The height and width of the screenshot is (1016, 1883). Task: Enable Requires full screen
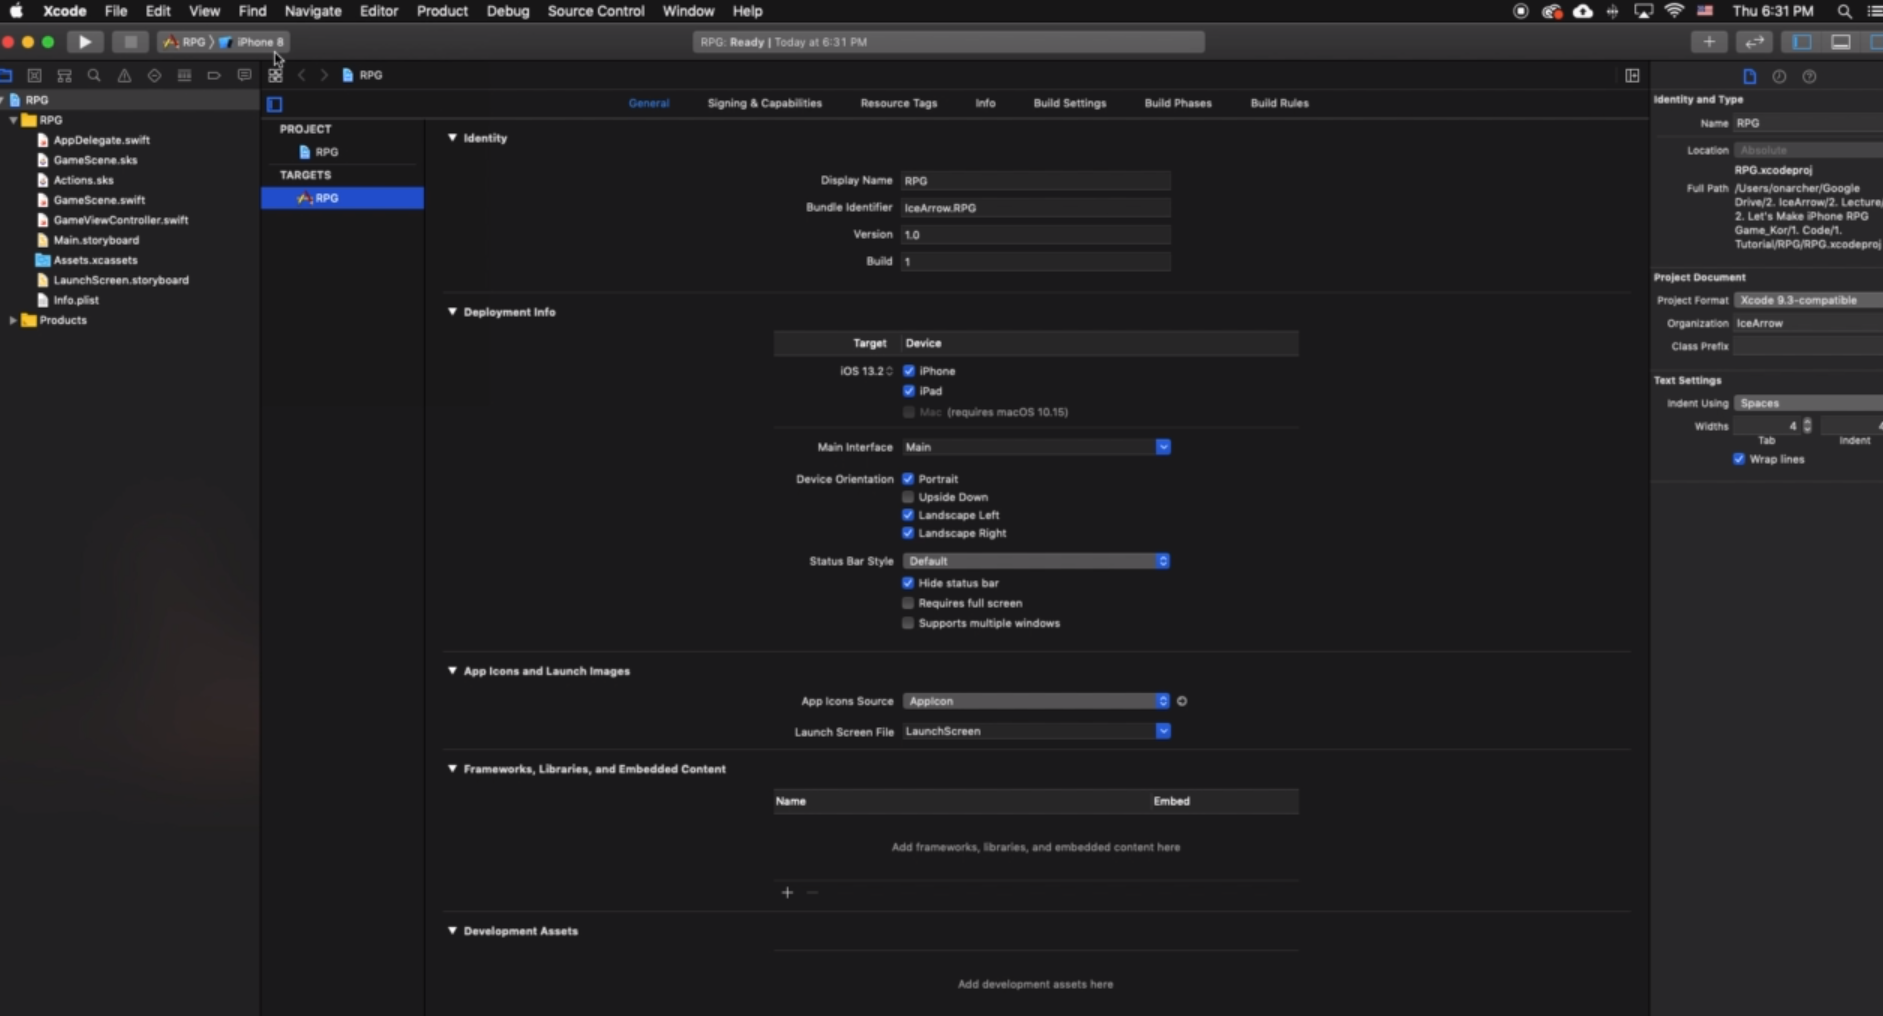click(908, 603)
